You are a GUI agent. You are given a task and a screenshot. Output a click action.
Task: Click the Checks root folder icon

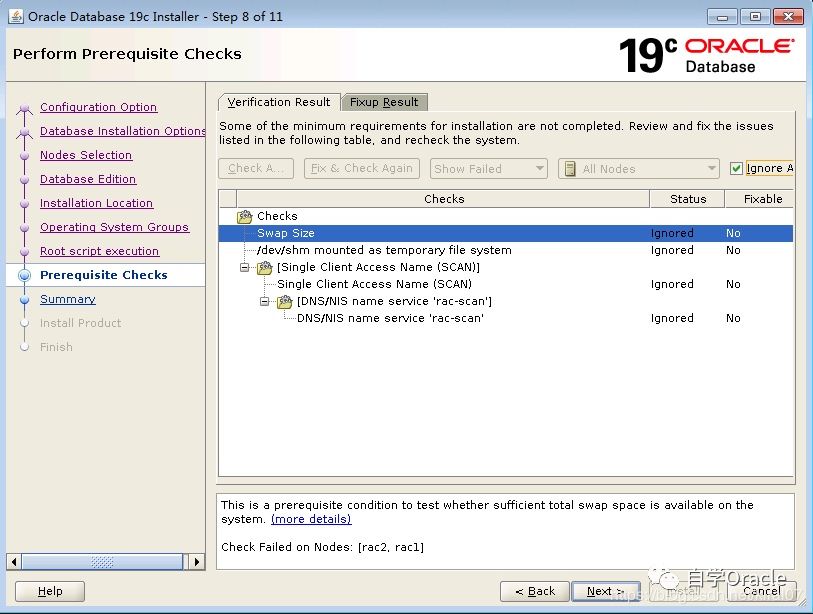click(245, 216)
